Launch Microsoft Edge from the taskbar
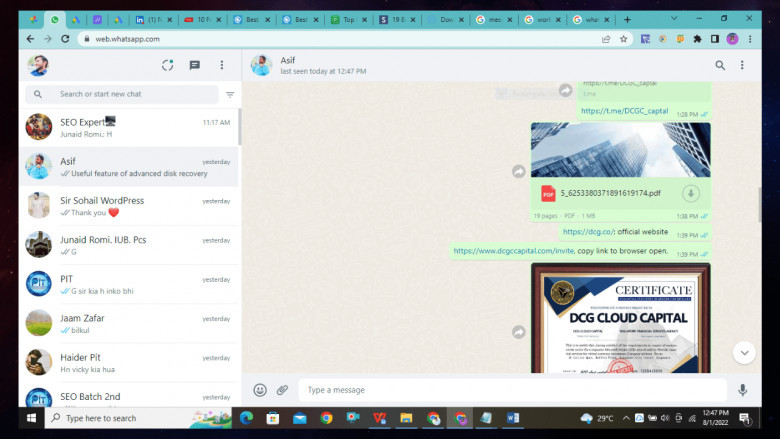 point(246,418)
